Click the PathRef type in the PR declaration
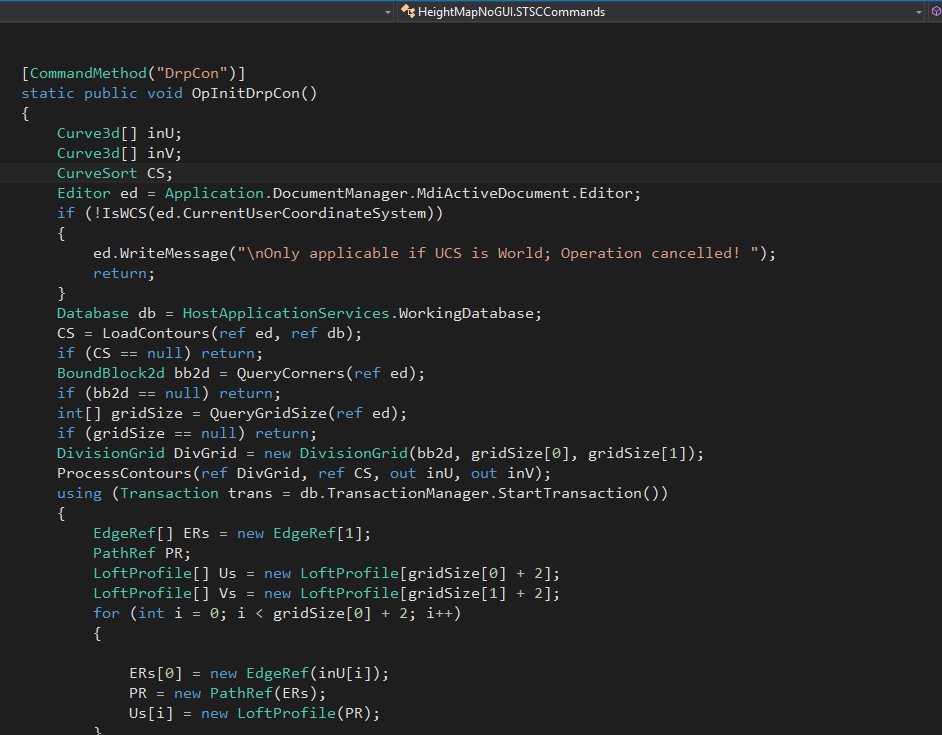 pyautogui.click(x=124, y=553)
